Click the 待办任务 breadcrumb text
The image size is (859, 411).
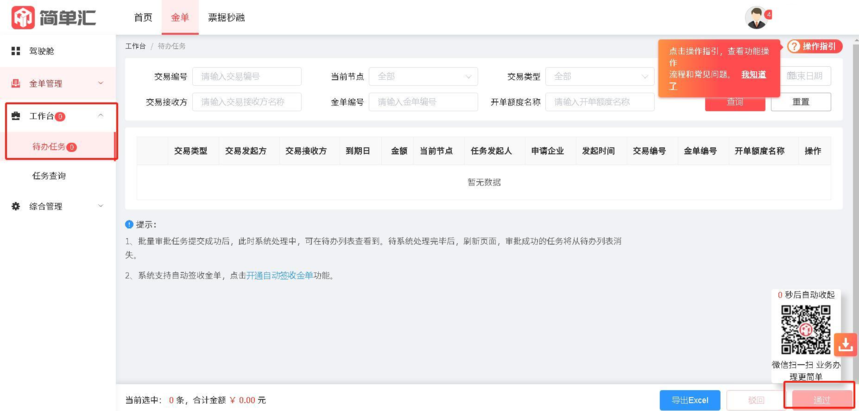click(x=171, y=47)
